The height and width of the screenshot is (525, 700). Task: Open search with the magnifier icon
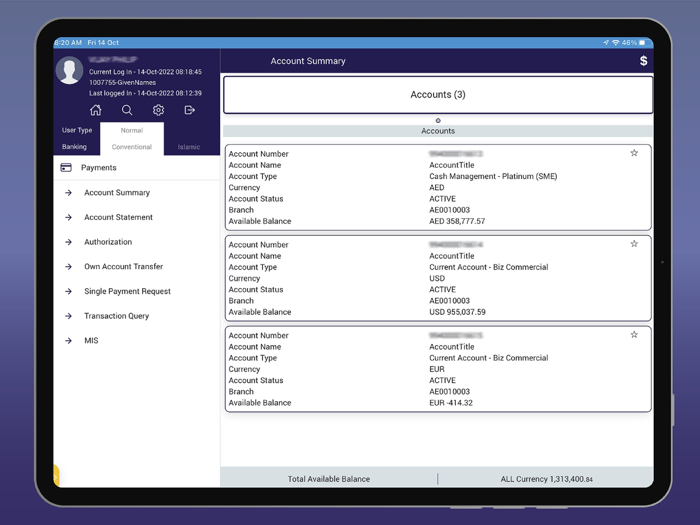pos(127,110)
